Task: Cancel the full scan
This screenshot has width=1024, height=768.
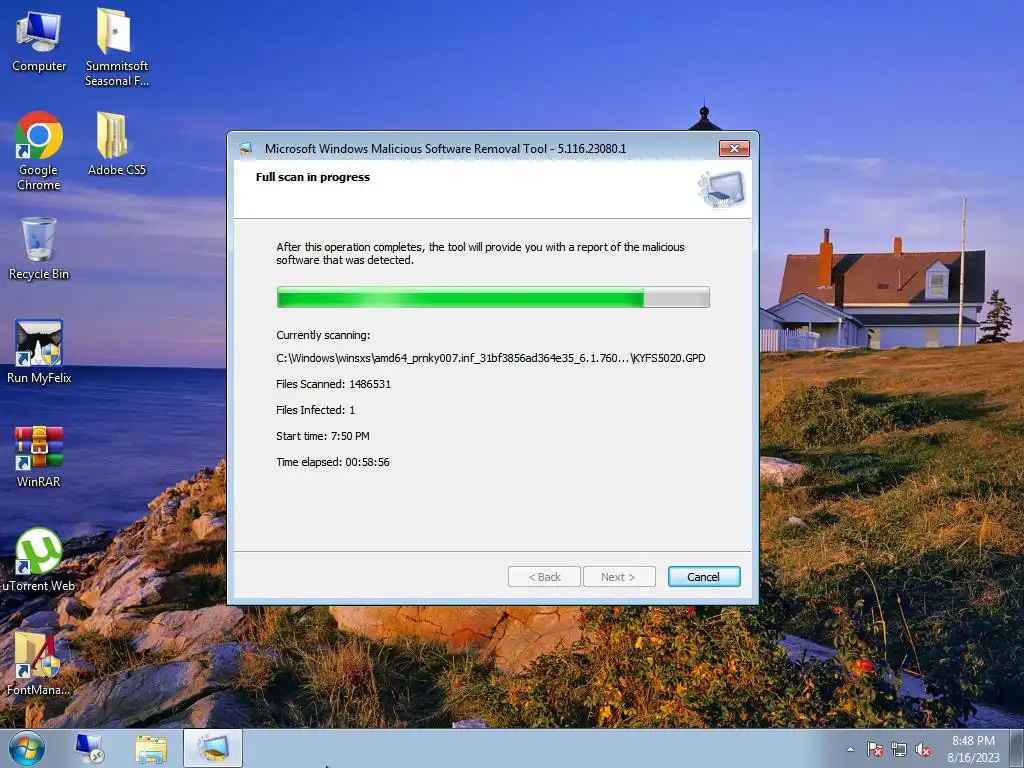Action: click(x=703, y=577)
